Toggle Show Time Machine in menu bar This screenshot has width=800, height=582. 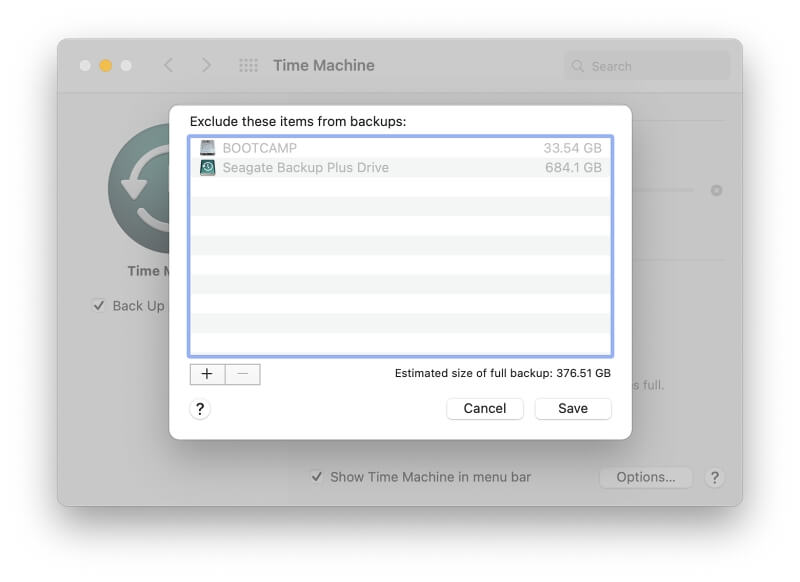click(x=317, y=477)
